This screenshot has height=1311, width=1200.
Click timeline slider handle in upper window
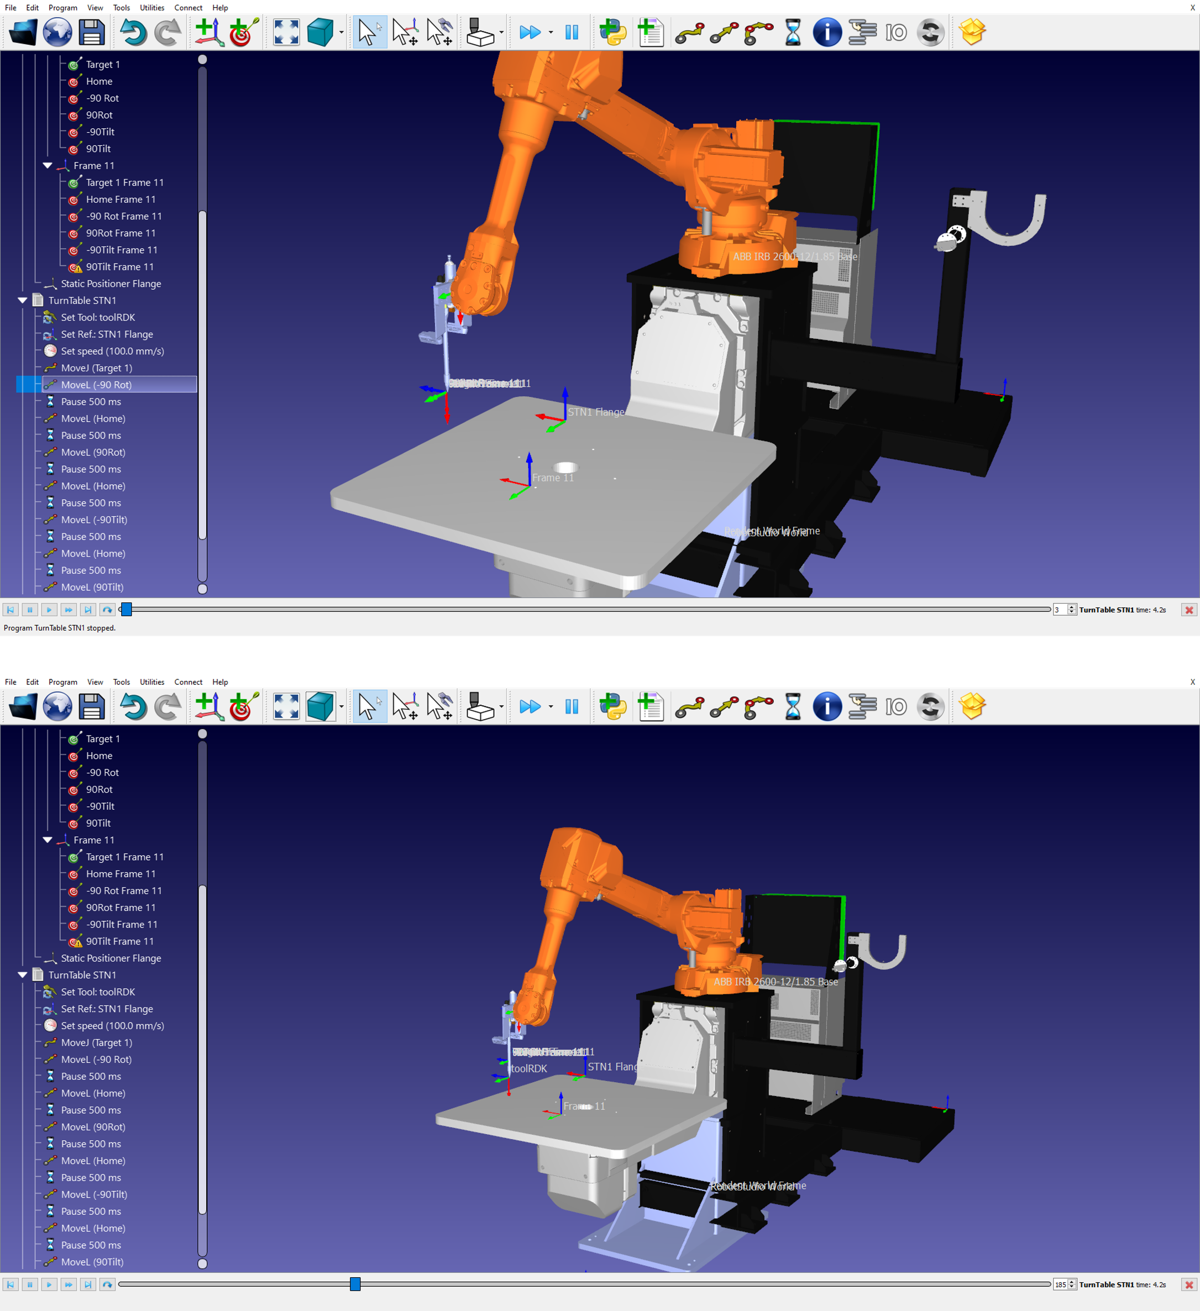click(x=126, y=610)
